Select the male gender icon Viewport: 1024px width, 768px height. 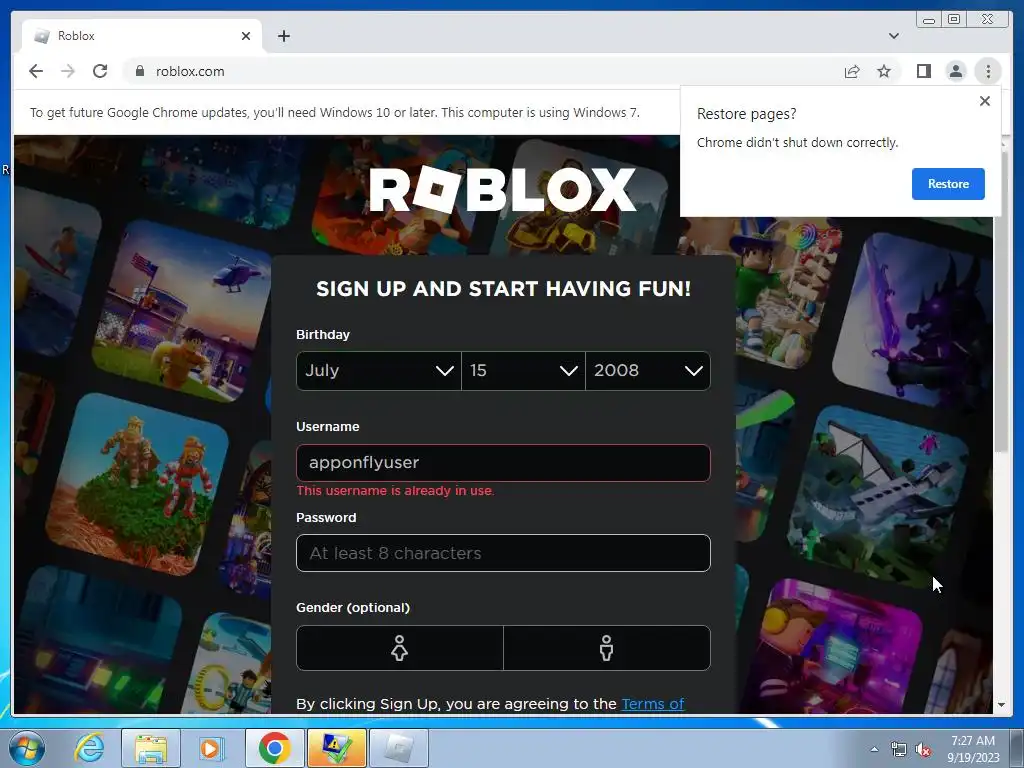point(607,648)
